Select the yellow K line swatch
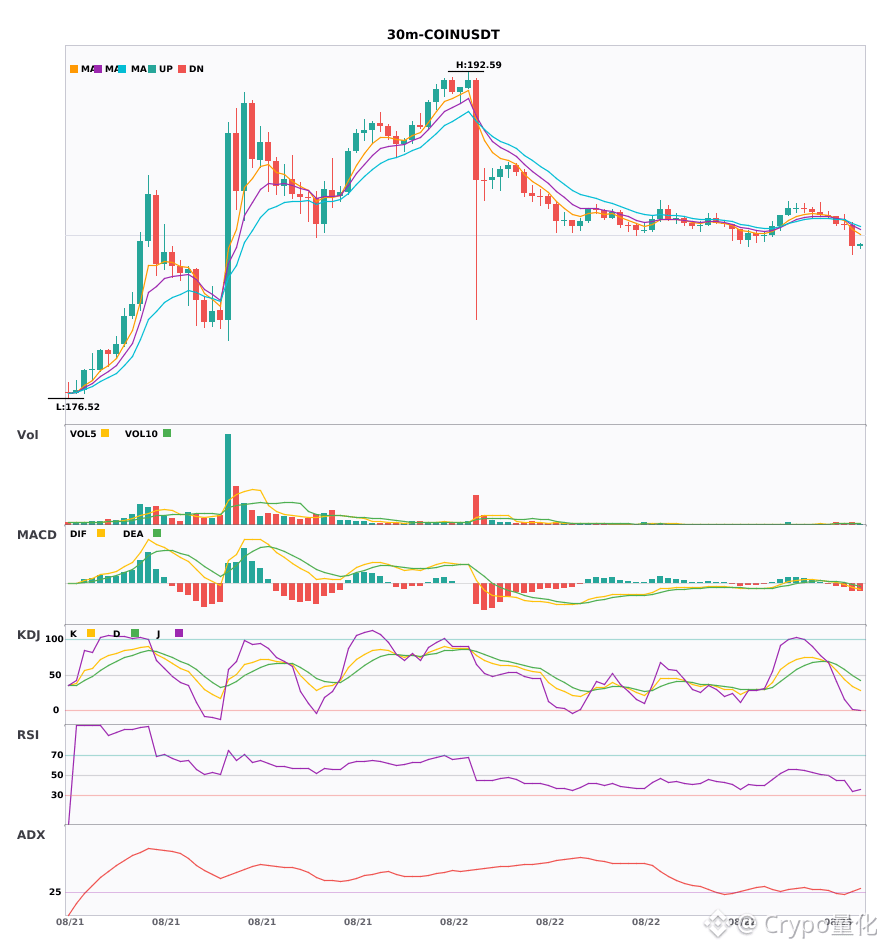Viewport: 885px width, 950px height. pos(91,633)
